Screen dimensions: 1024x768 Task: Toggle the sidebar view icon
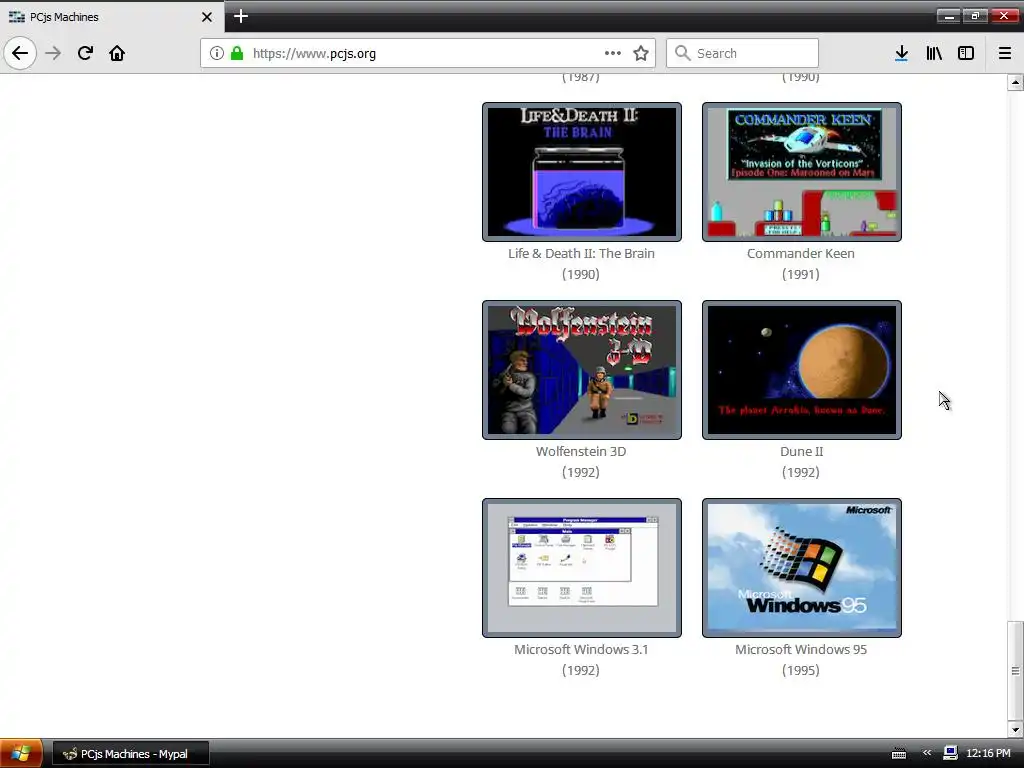coord(966,53)
